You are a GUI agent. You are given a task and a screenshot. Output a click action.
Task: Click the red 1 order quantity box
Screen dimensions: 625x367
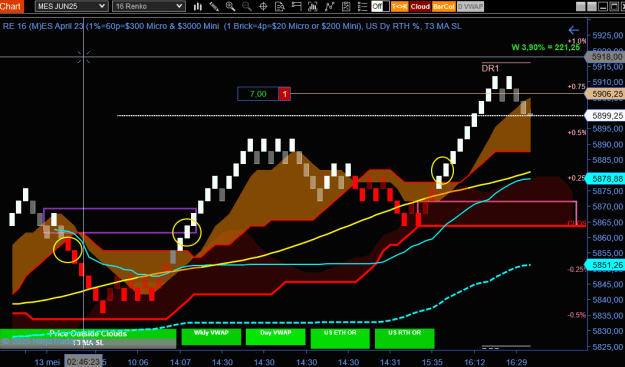point(284,94)
